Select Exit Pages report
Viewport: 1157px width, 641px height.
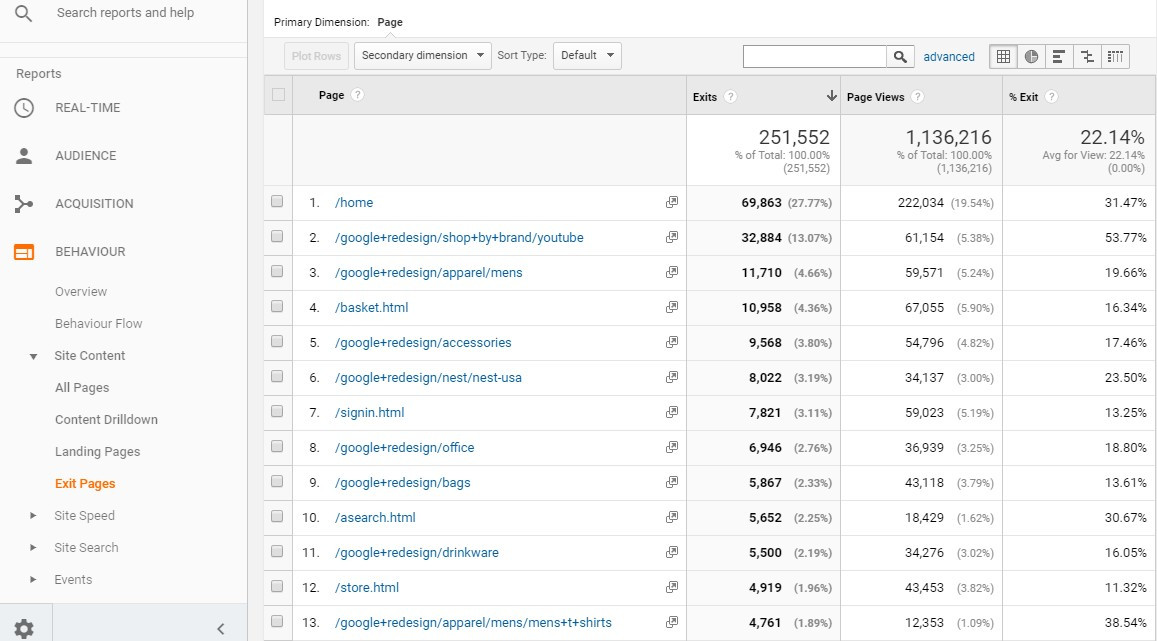coord(85,483)
